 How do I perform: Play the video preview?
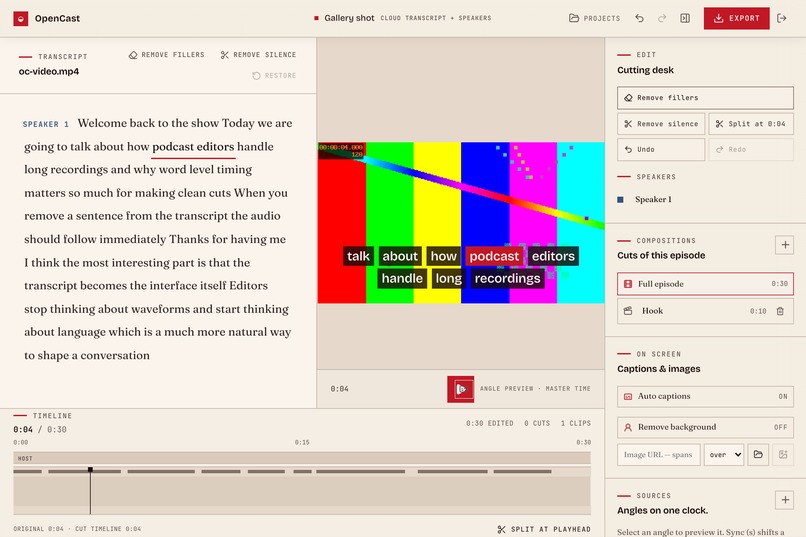pyautogui.click(x=461, y=389)
